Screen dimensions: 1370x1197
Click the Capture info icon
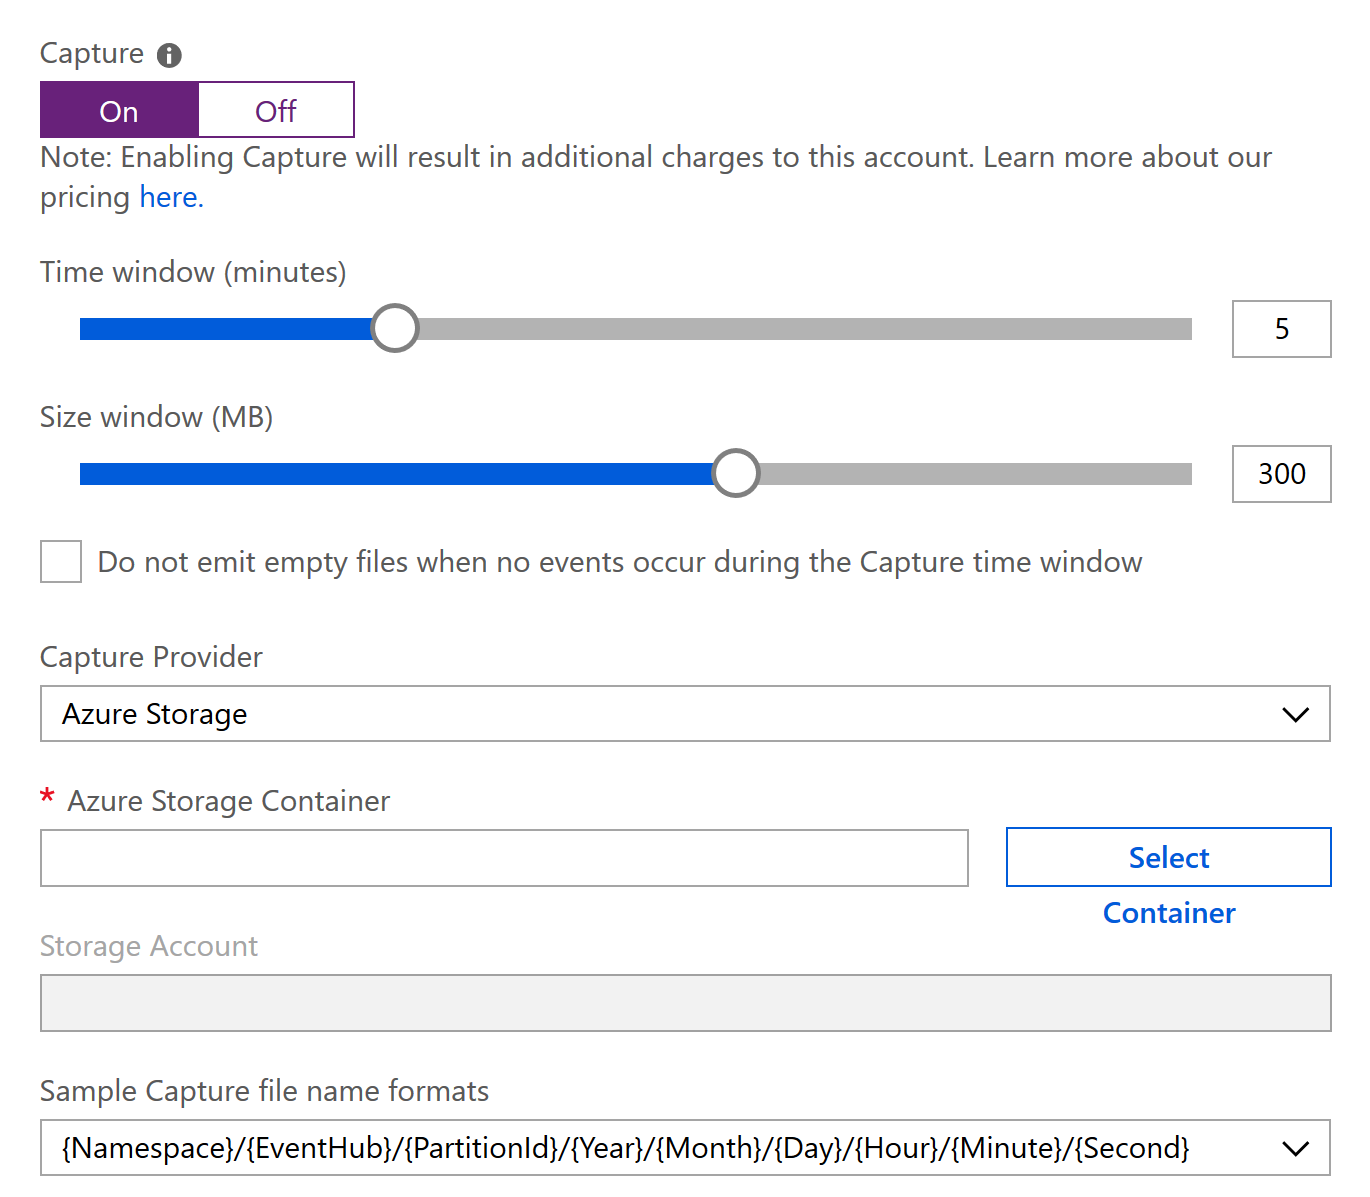[x=169, y=55]
